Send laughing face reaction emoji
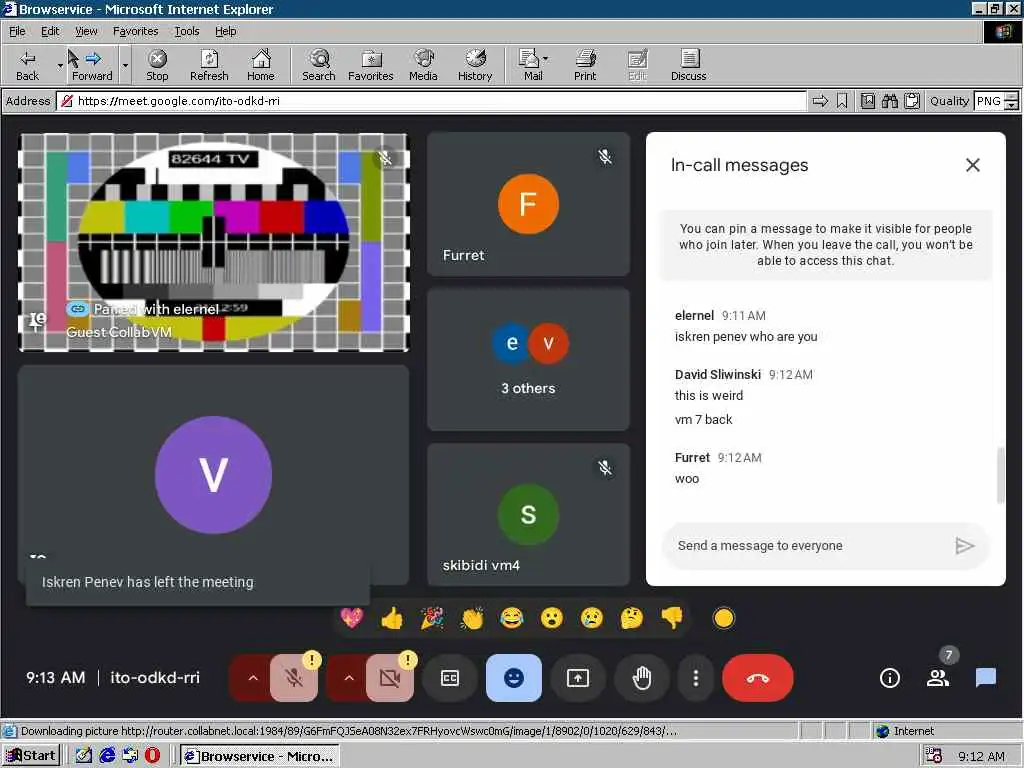The image size is (1024, 768). [511, 618]
